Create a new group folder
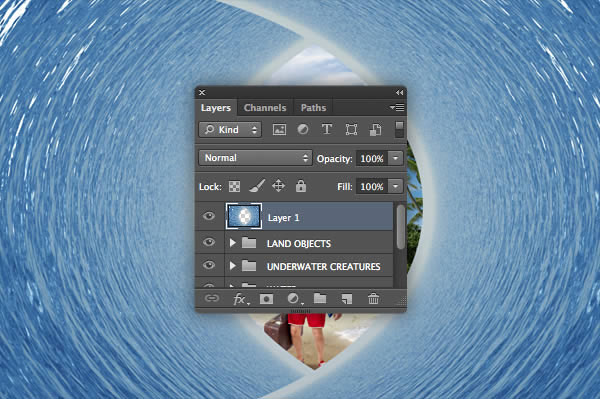The image size is (600, 399). [x=320, y=298]
